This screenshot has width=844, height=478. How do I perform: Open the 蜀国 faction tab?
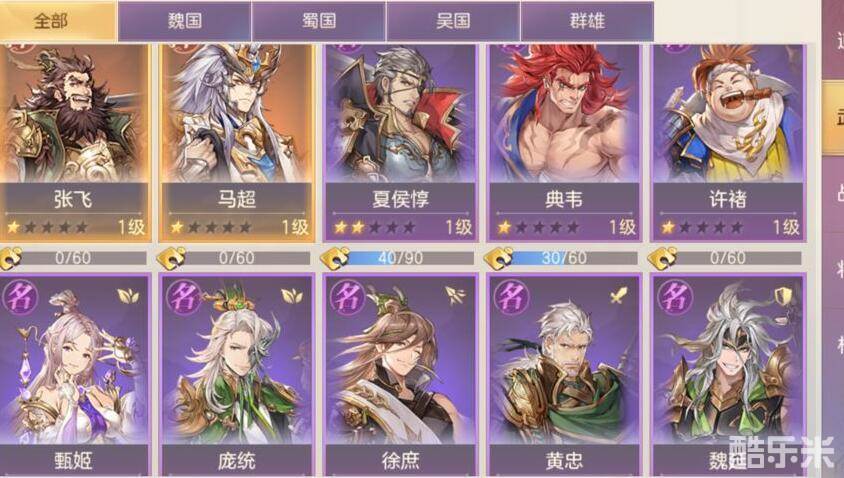[x=319, y=20]
